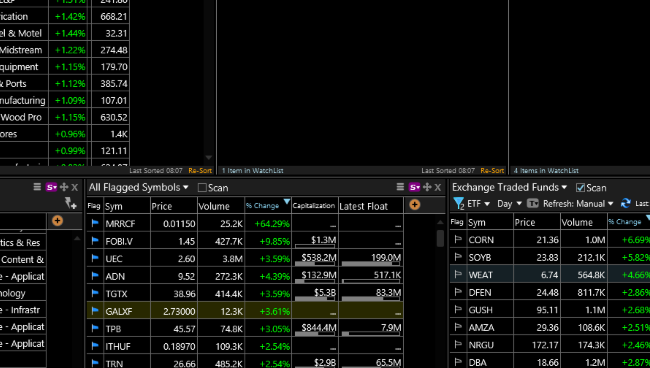Click Re-Sort in the middle watchlist
650x368 pixels.
click(492, 170)
